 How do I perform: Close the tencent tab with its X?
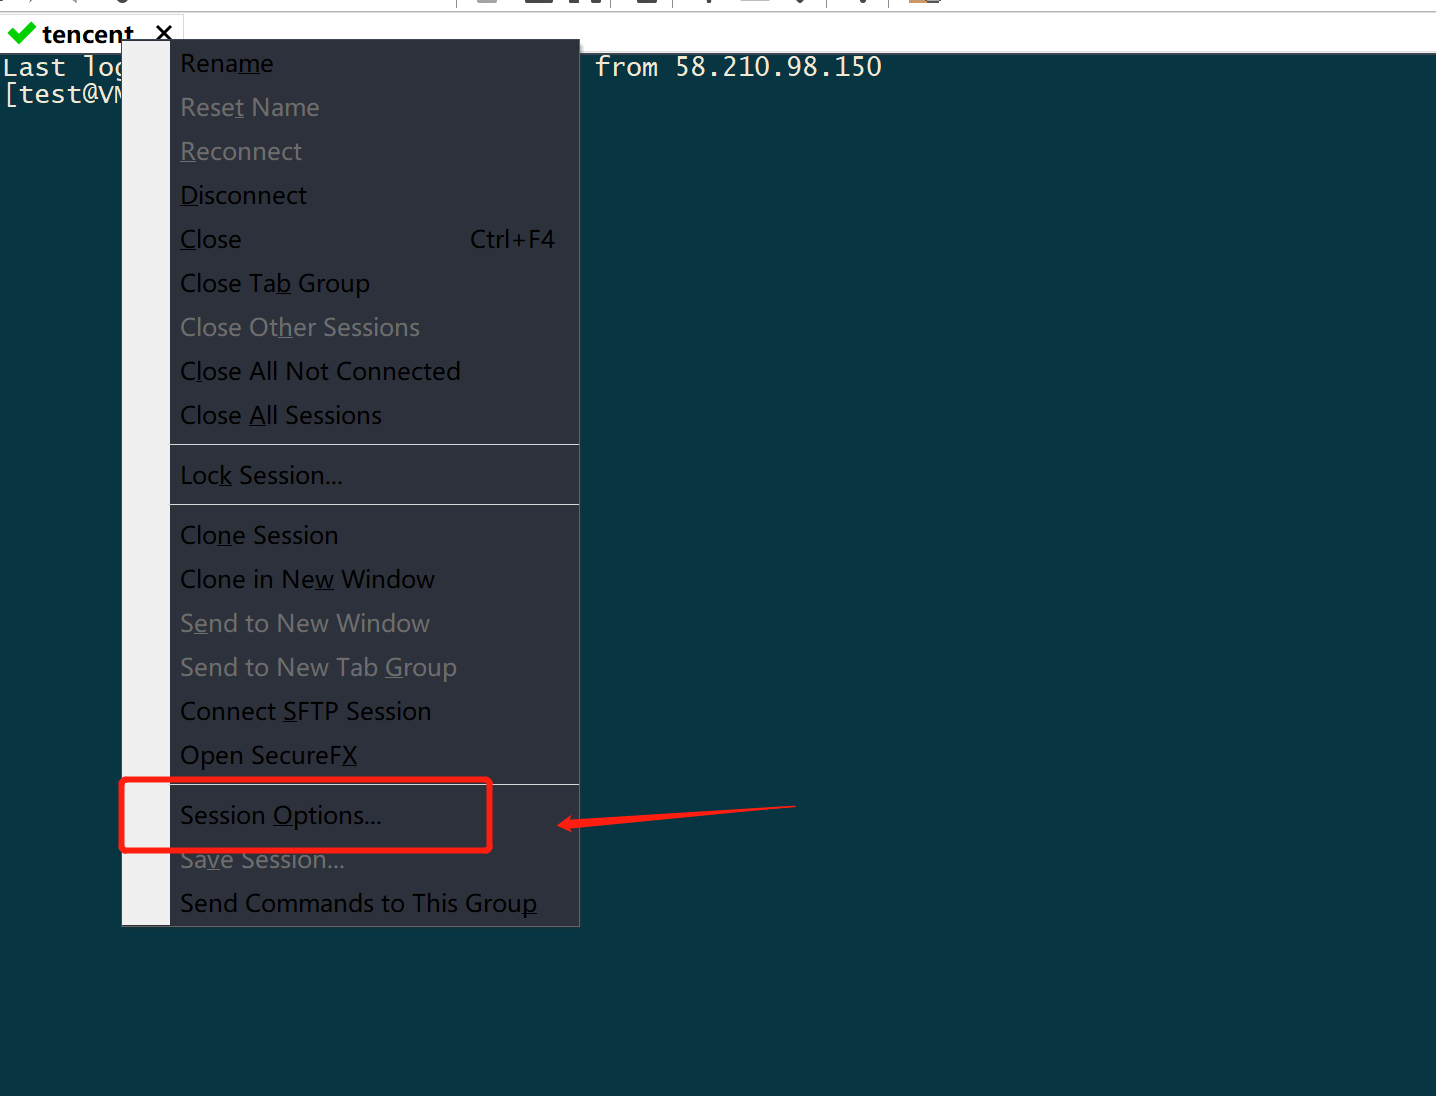click(x=163, y=32)
